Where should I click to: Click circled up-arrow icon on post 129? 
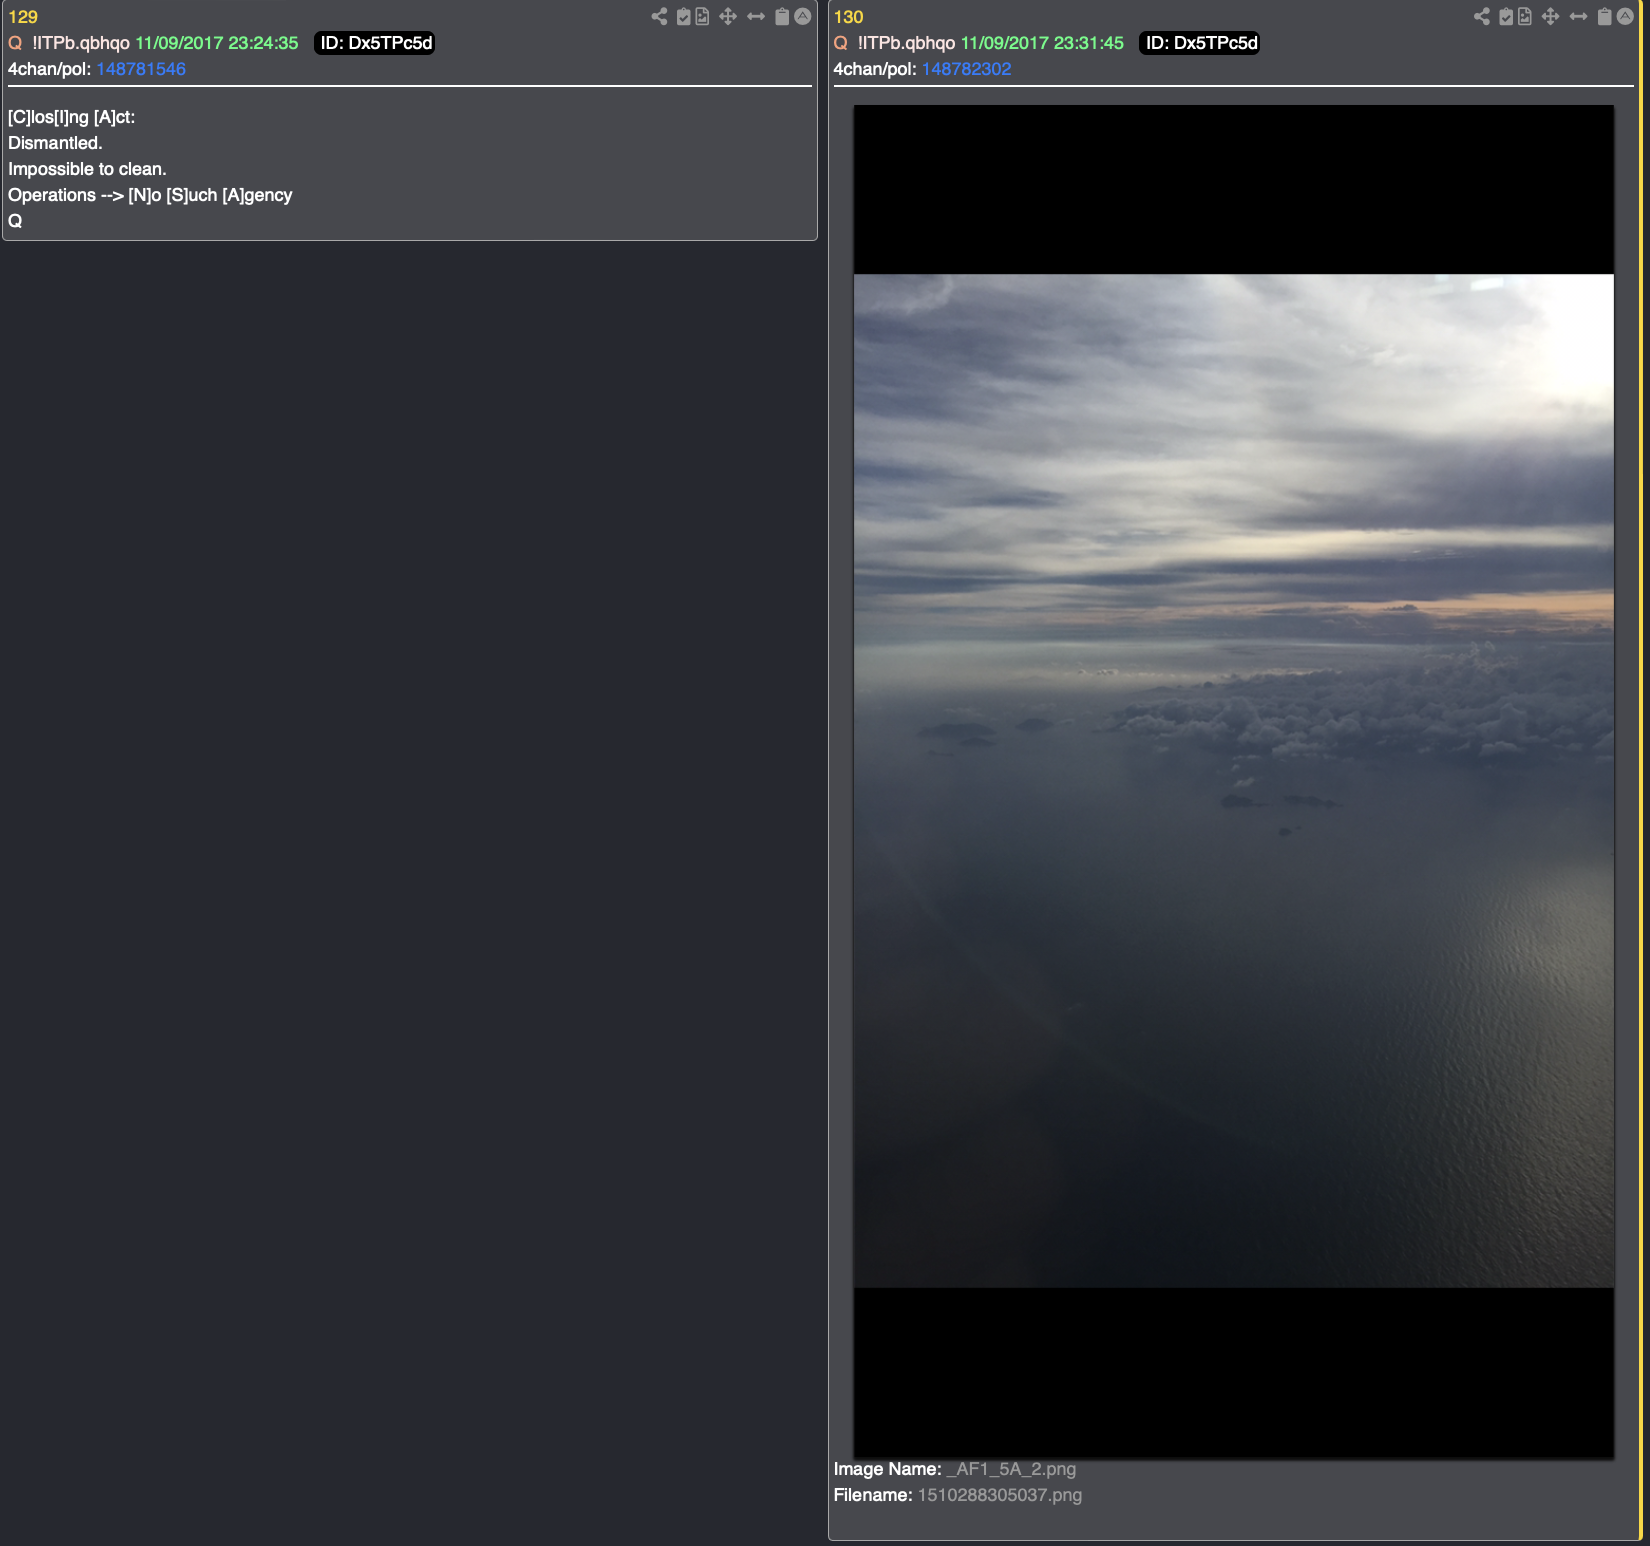point(802,16)
